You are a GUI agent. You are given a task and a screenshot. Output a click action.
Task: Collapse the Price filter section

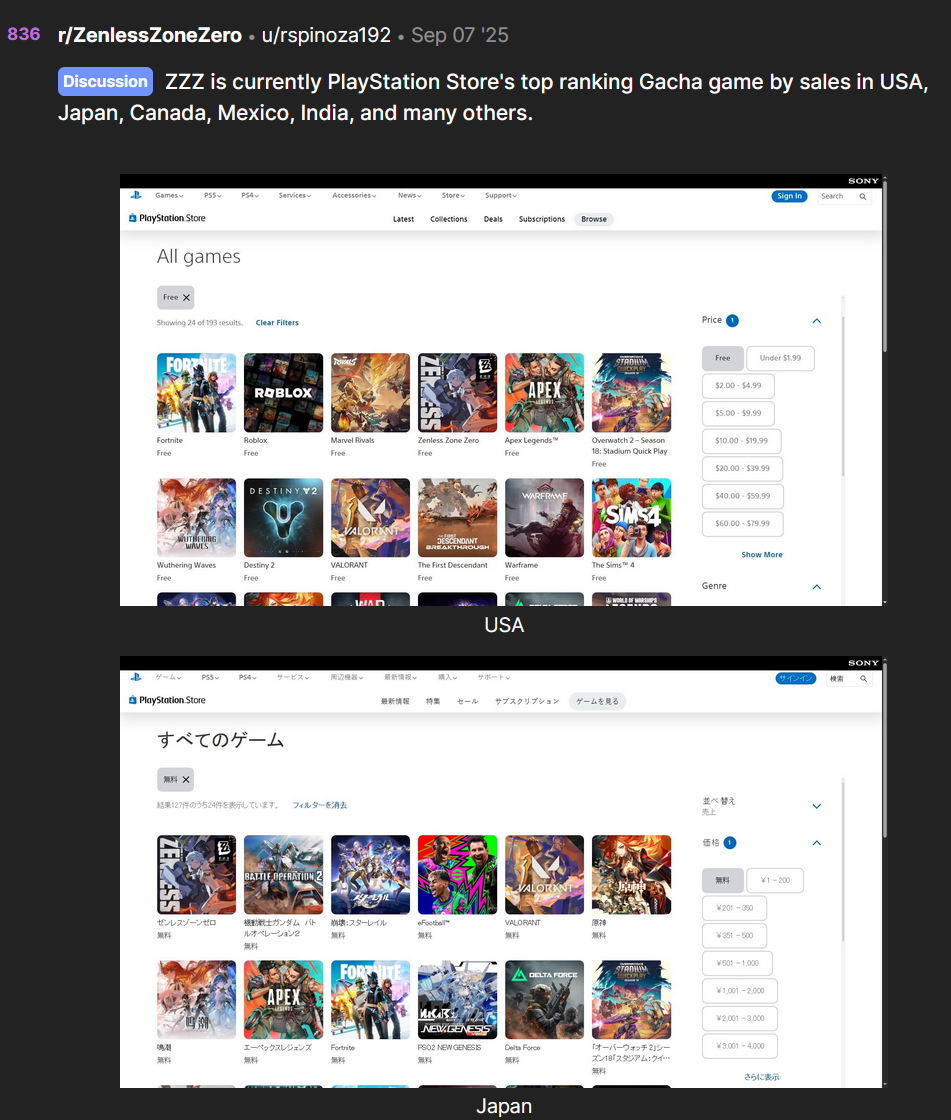point(817,321)
